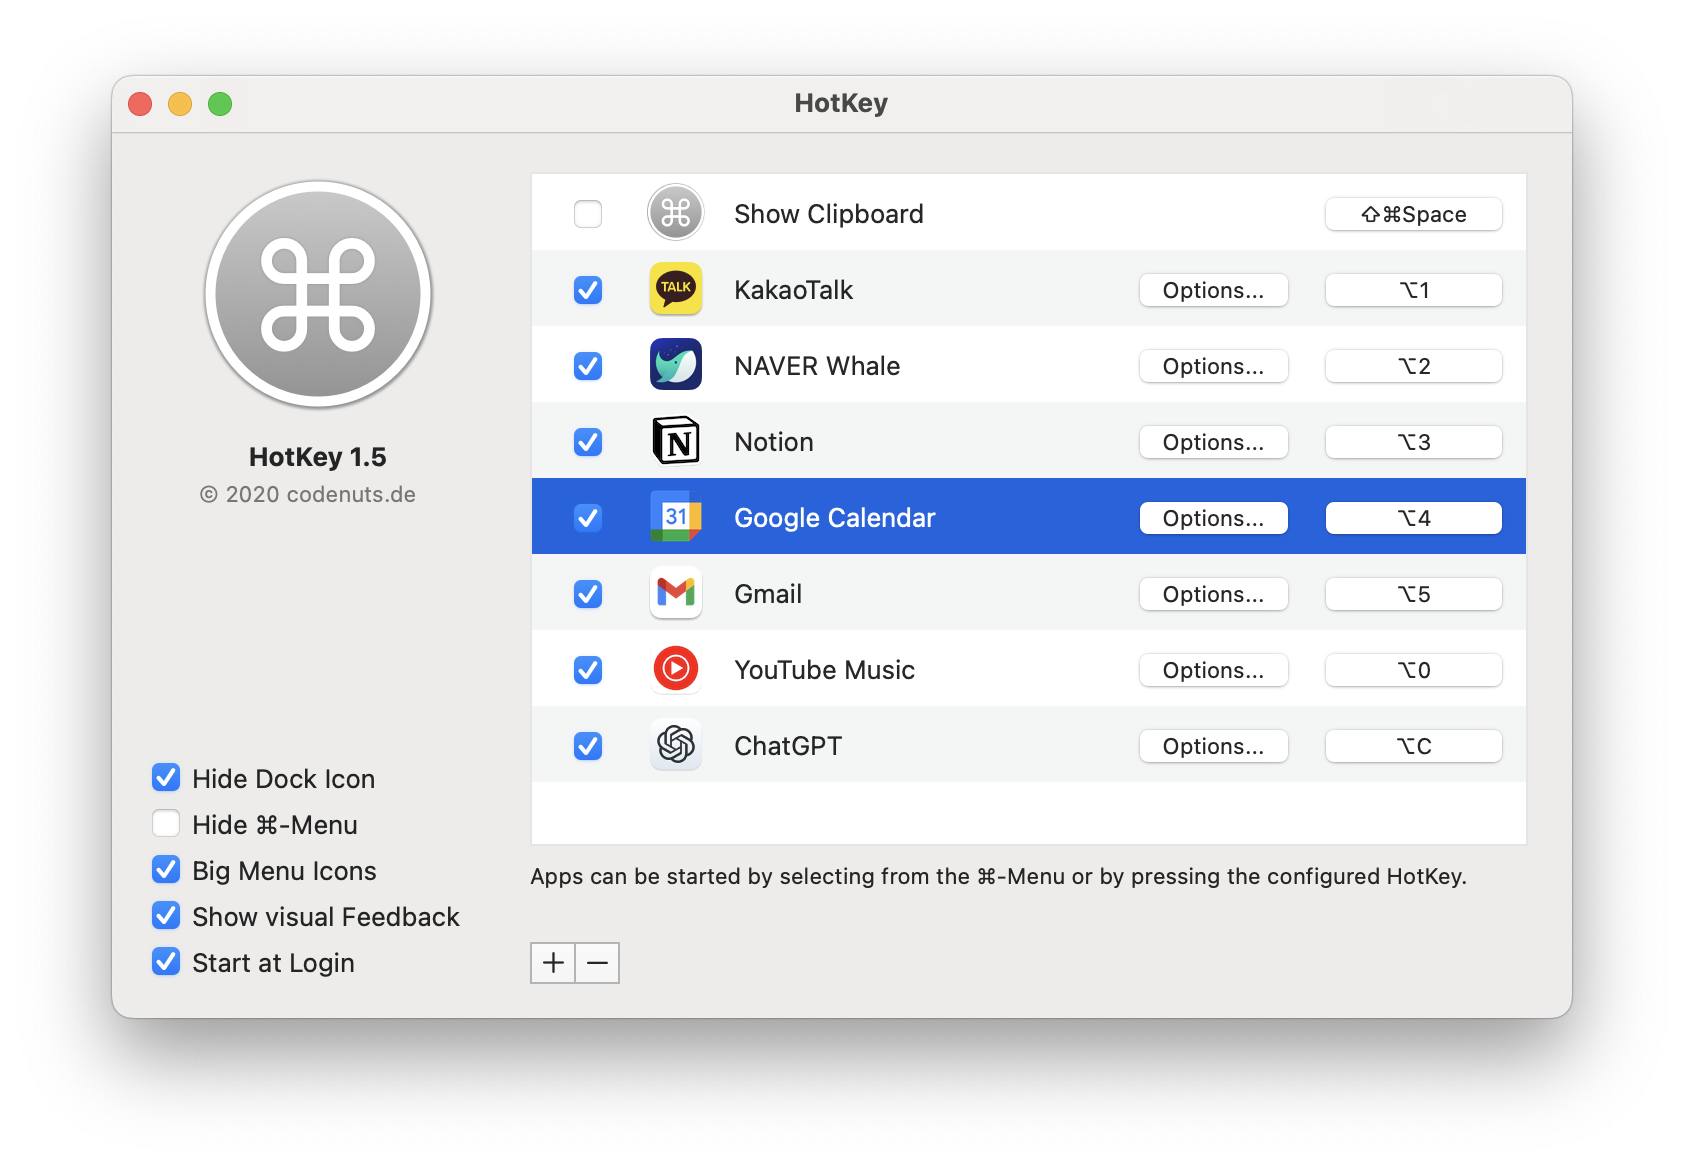Click the ⌥C hotkey field for ChatGPT
This screenshot has width=1684, height=1166.
tap(1414, 746)
